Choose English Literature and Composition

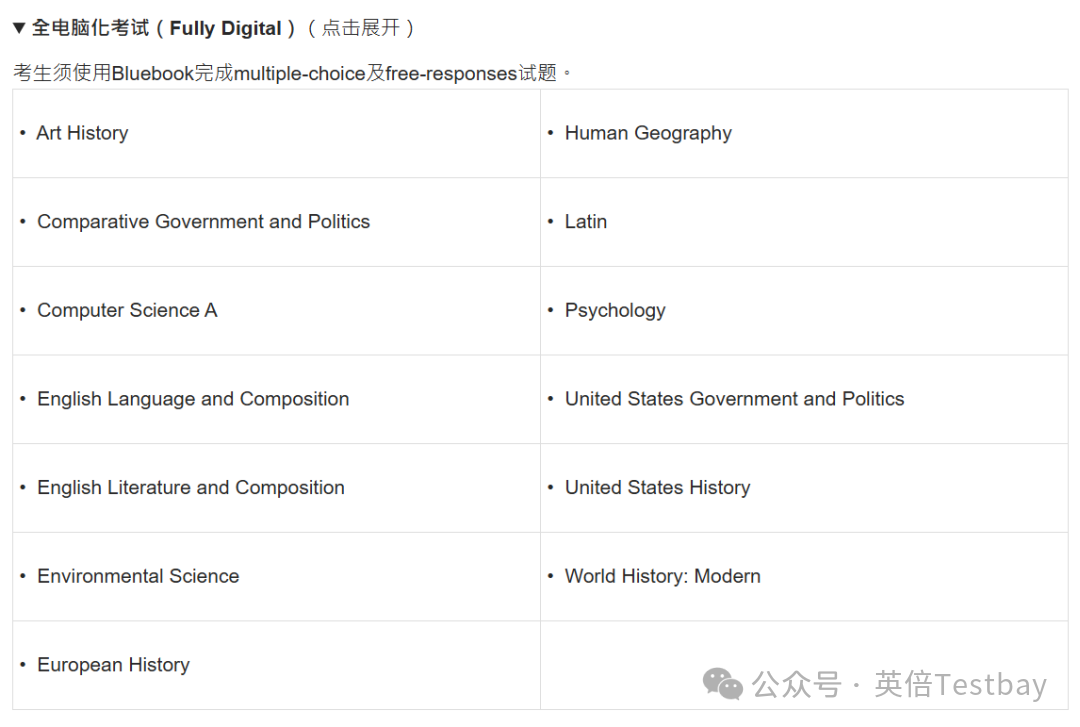[191, 488]
